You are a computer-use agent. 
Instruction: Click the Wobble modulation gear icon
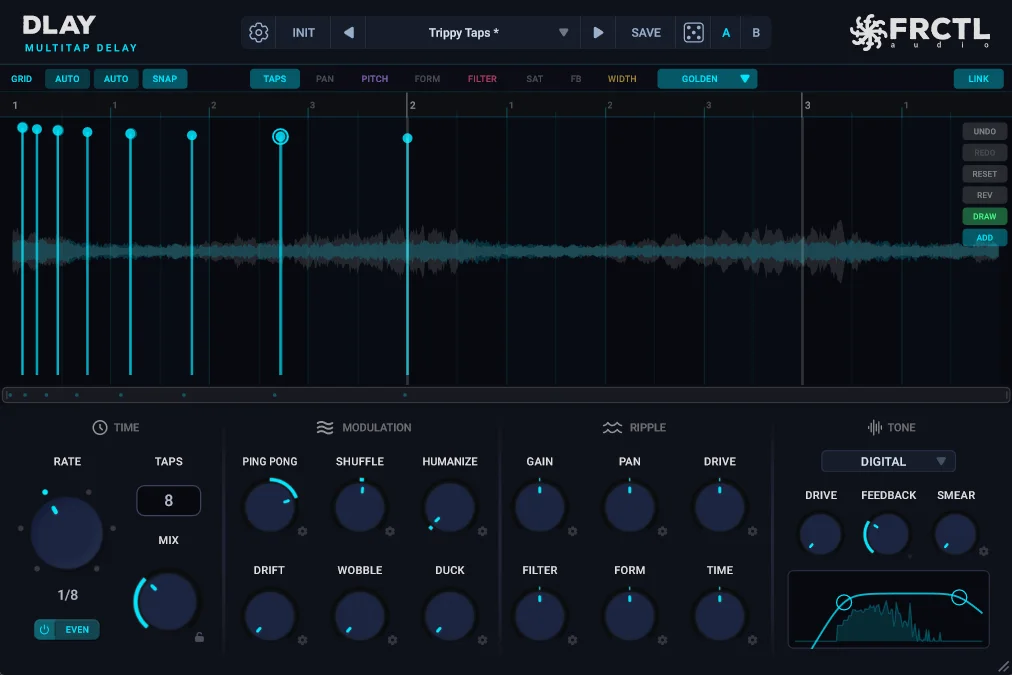(x=392, y=640)
